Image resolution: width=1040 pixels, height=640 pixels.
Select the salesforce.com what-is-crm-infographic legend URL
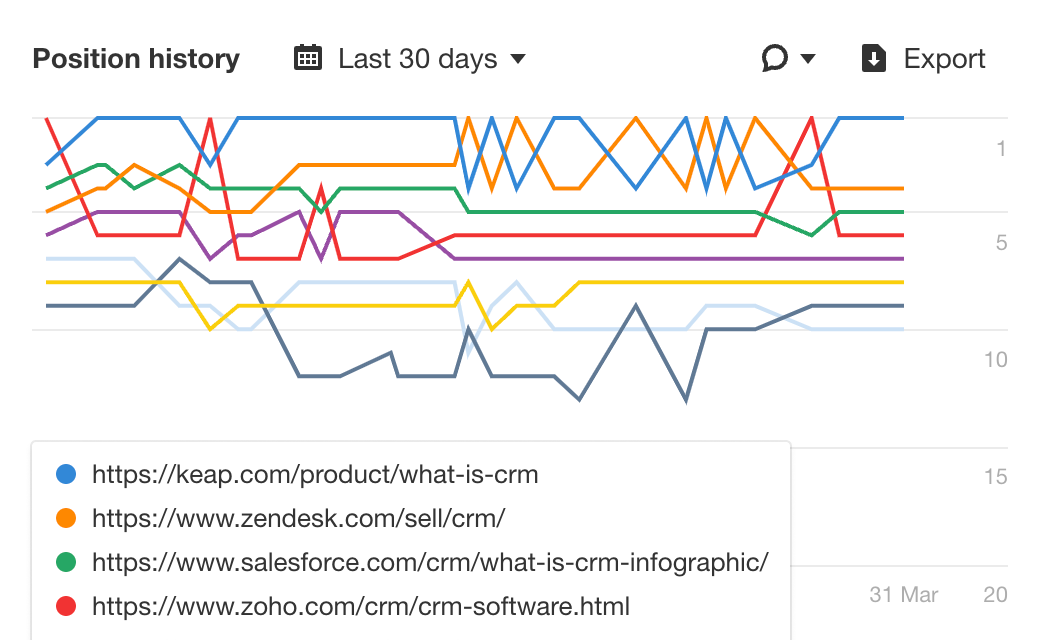point(430,562)
